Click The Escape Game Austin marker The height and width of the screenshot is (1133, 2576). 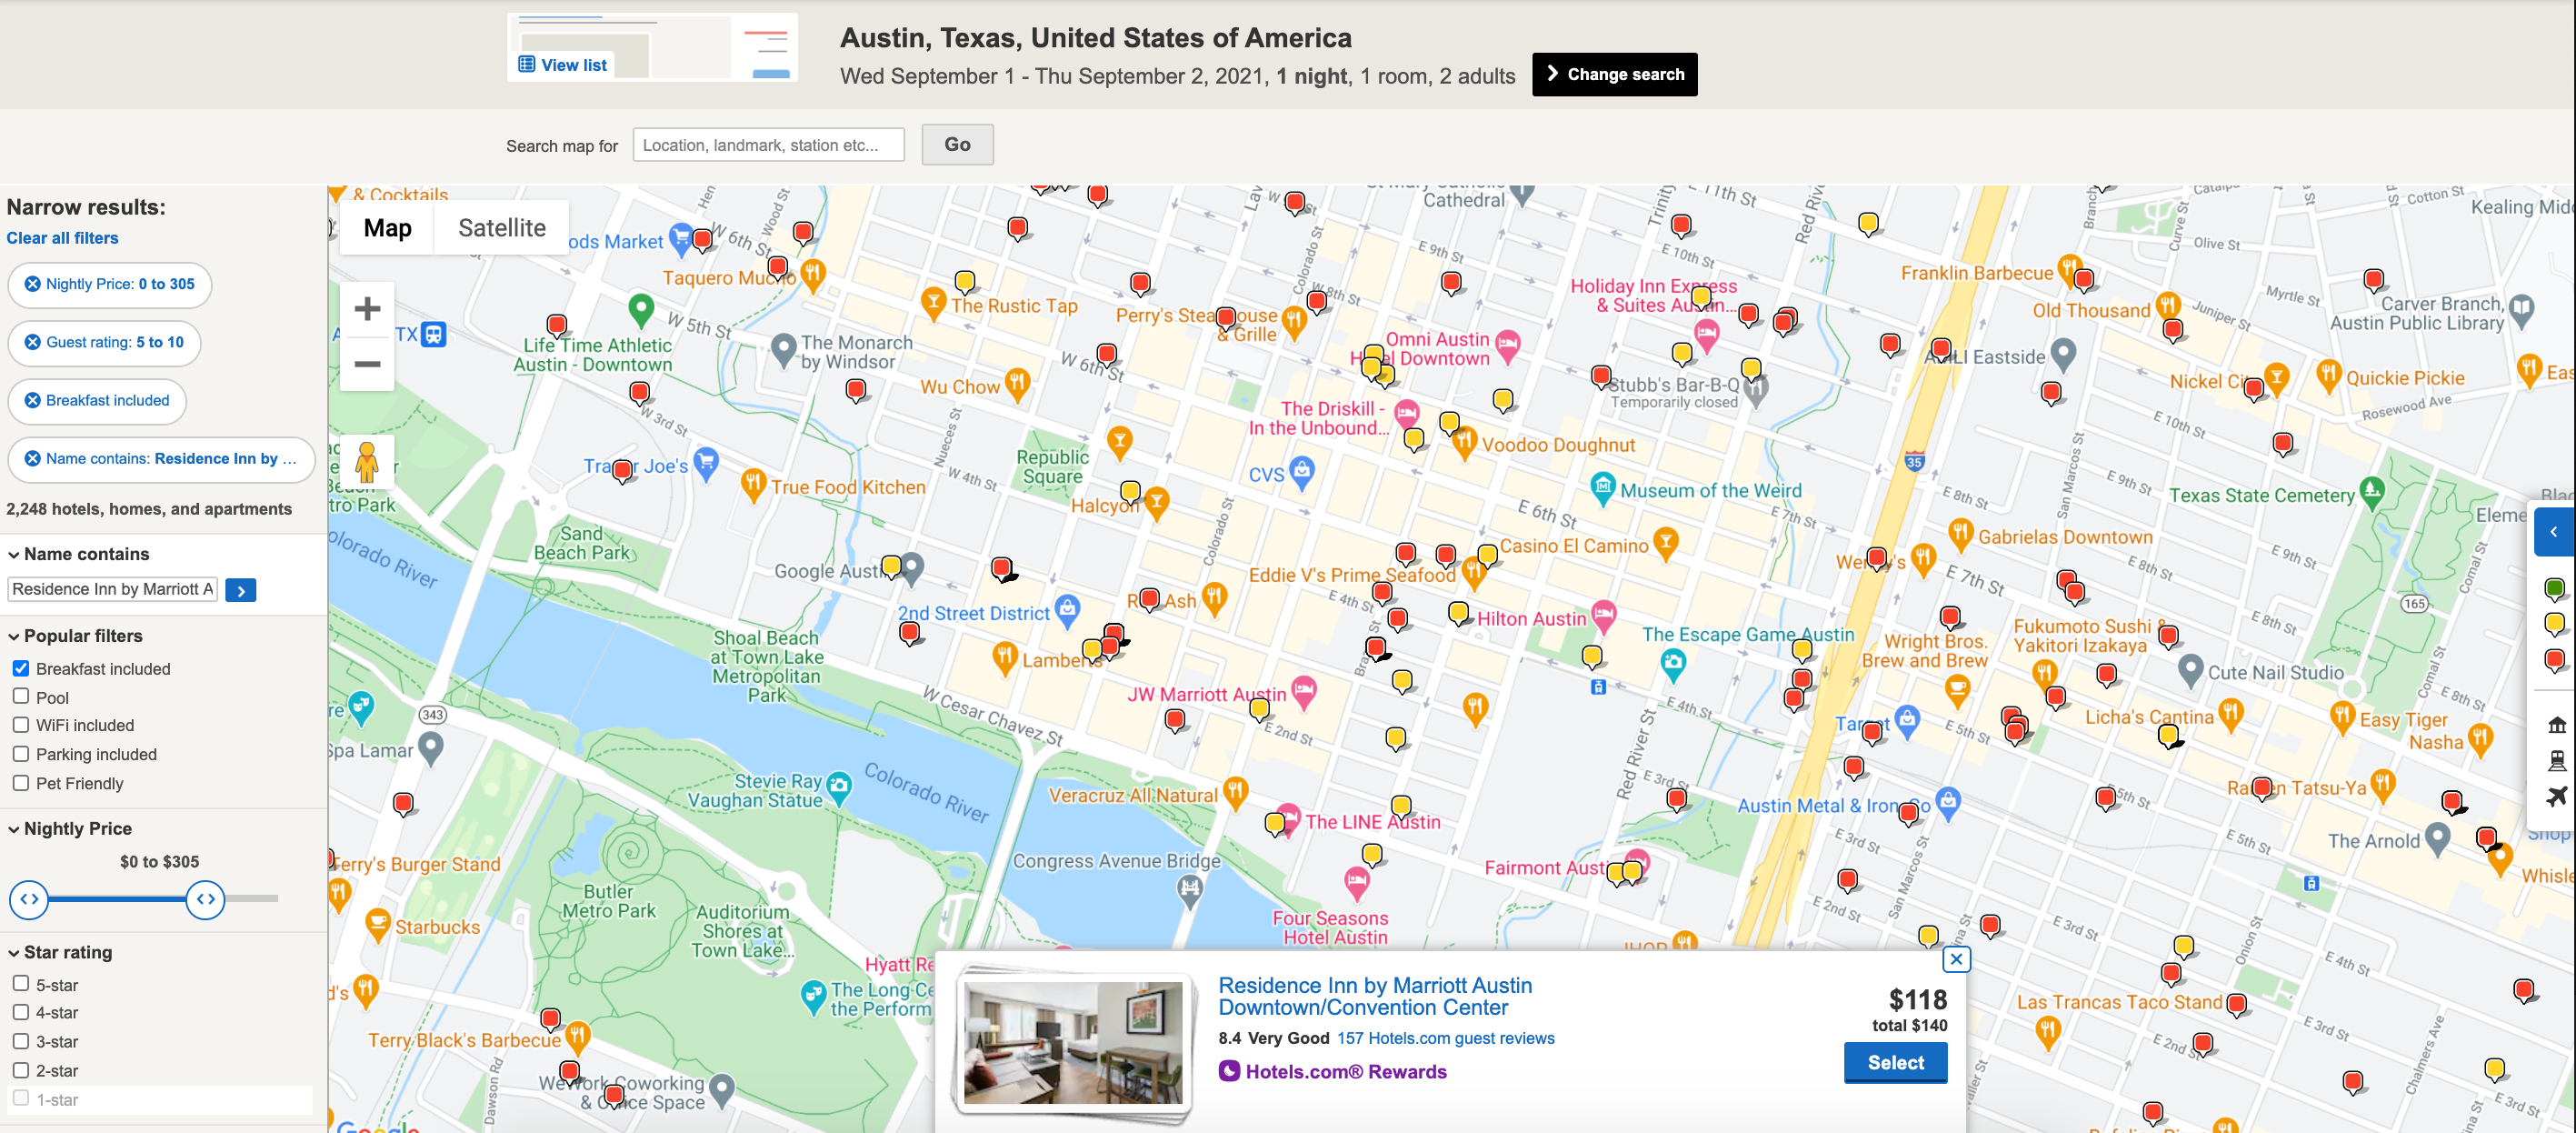pos(1673,663)
